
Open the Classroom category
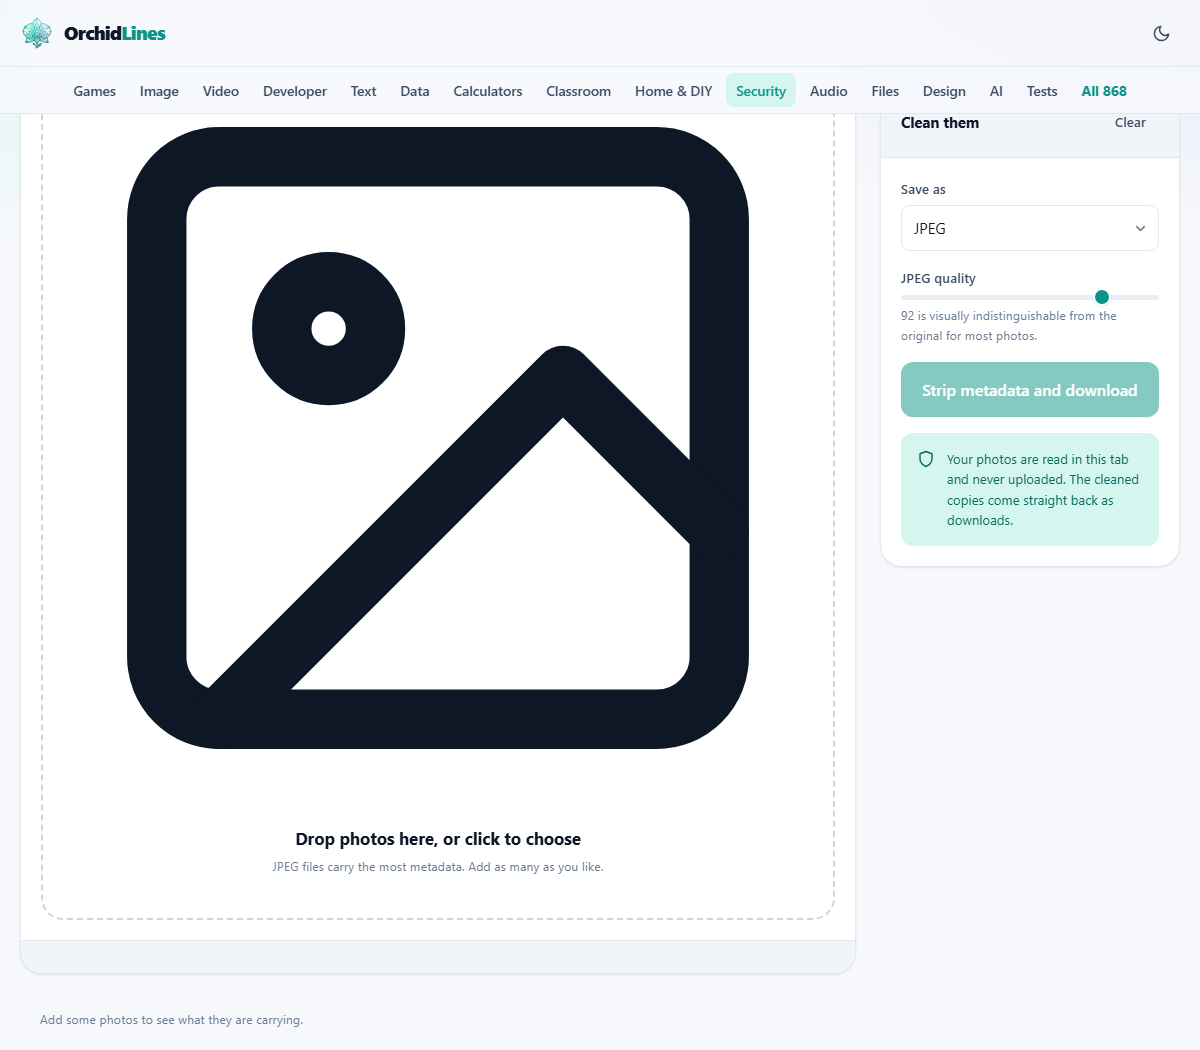pyautogui.click(x=579, y=91)
